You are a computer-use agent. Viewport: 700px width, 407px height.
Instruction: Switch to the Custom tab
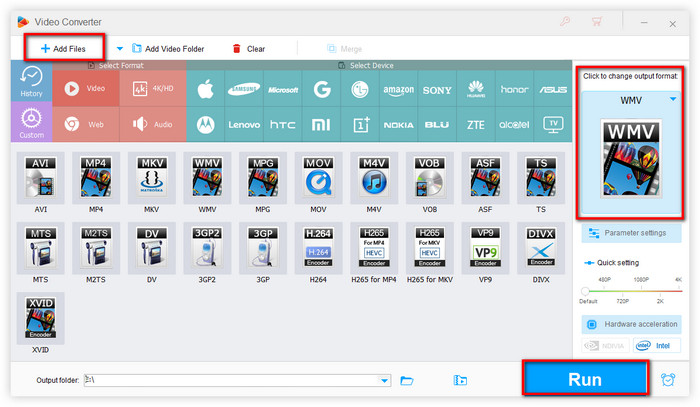[x=31, y=122]
